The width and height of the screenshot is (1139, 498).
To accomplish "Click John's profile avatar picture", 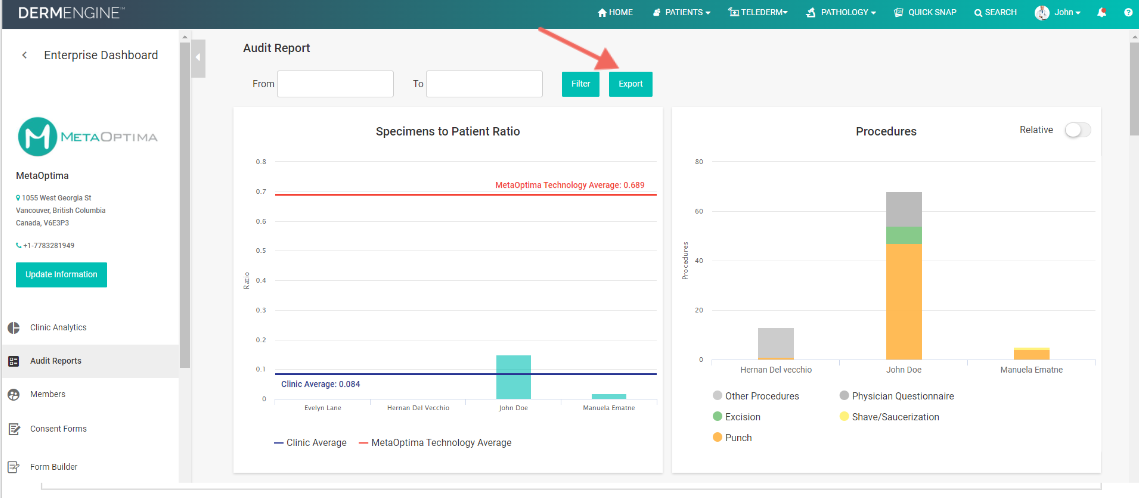I will click(1042, 12).
